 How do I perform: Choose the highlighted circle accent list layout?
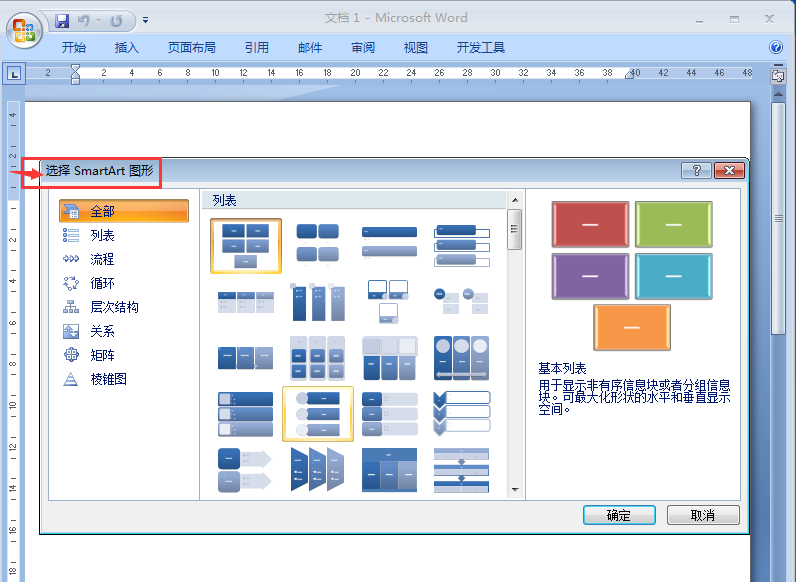(x=317, y=414)
